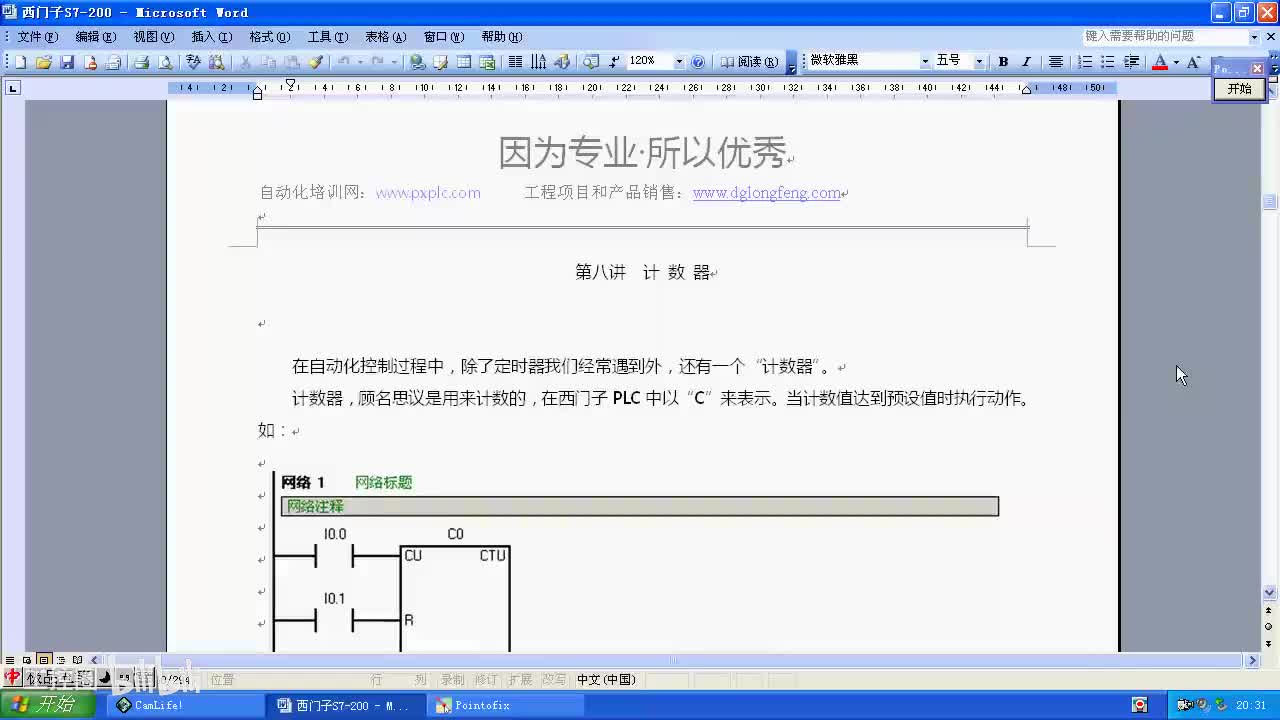Open Print Preview
This screenshot has width=1280, height=720.
165,62
